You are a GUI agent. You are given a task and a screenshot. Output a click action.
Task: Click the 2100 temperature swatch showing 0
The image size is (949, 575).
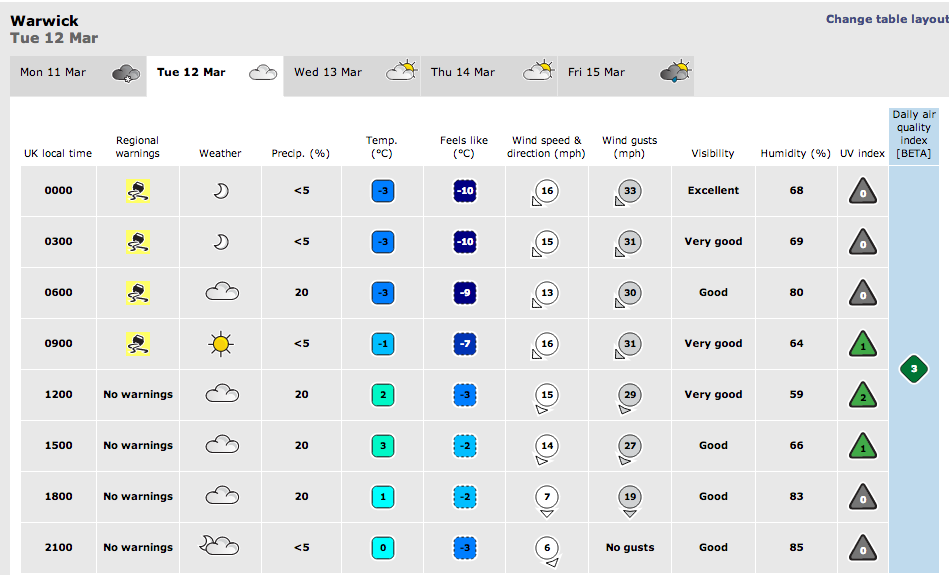pos(383,547)
